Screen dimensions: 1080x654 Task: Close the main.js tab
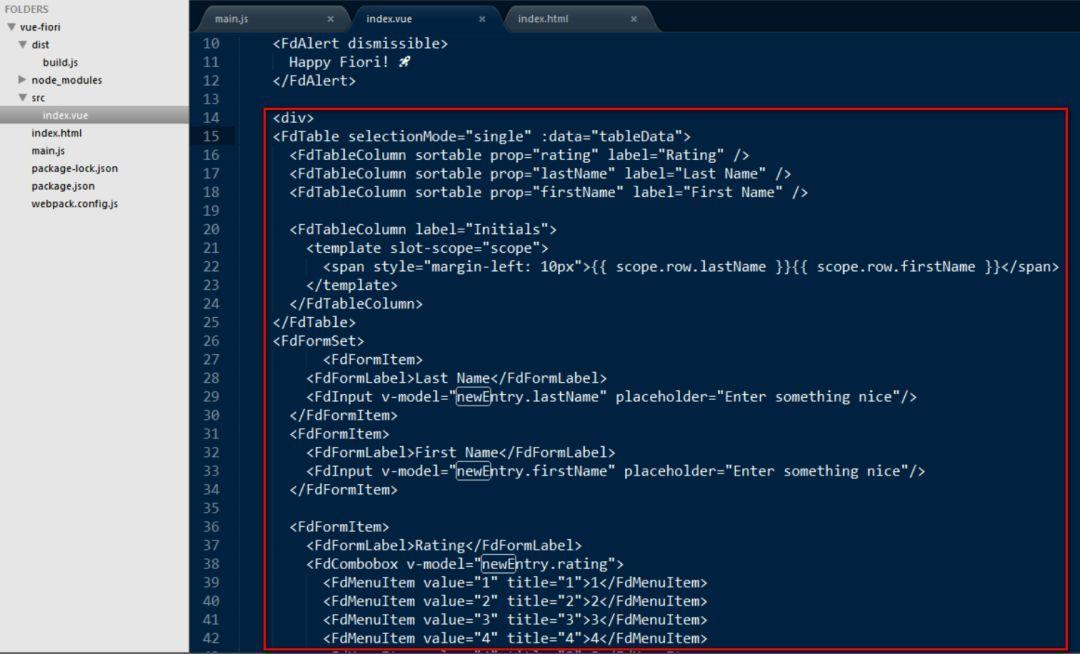331,19
